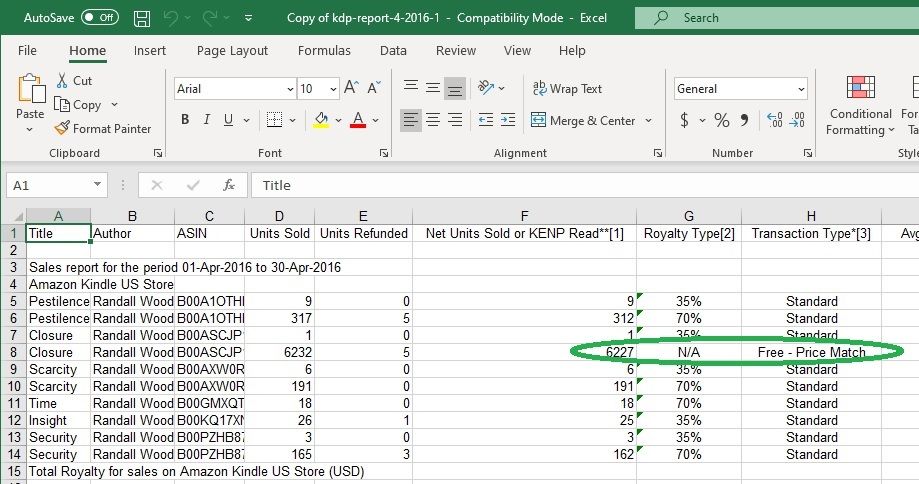The height and width of the screenshot is (484, 919).
Task: Click the Accounting dollar format icon
Action: [x=684, y=120]
